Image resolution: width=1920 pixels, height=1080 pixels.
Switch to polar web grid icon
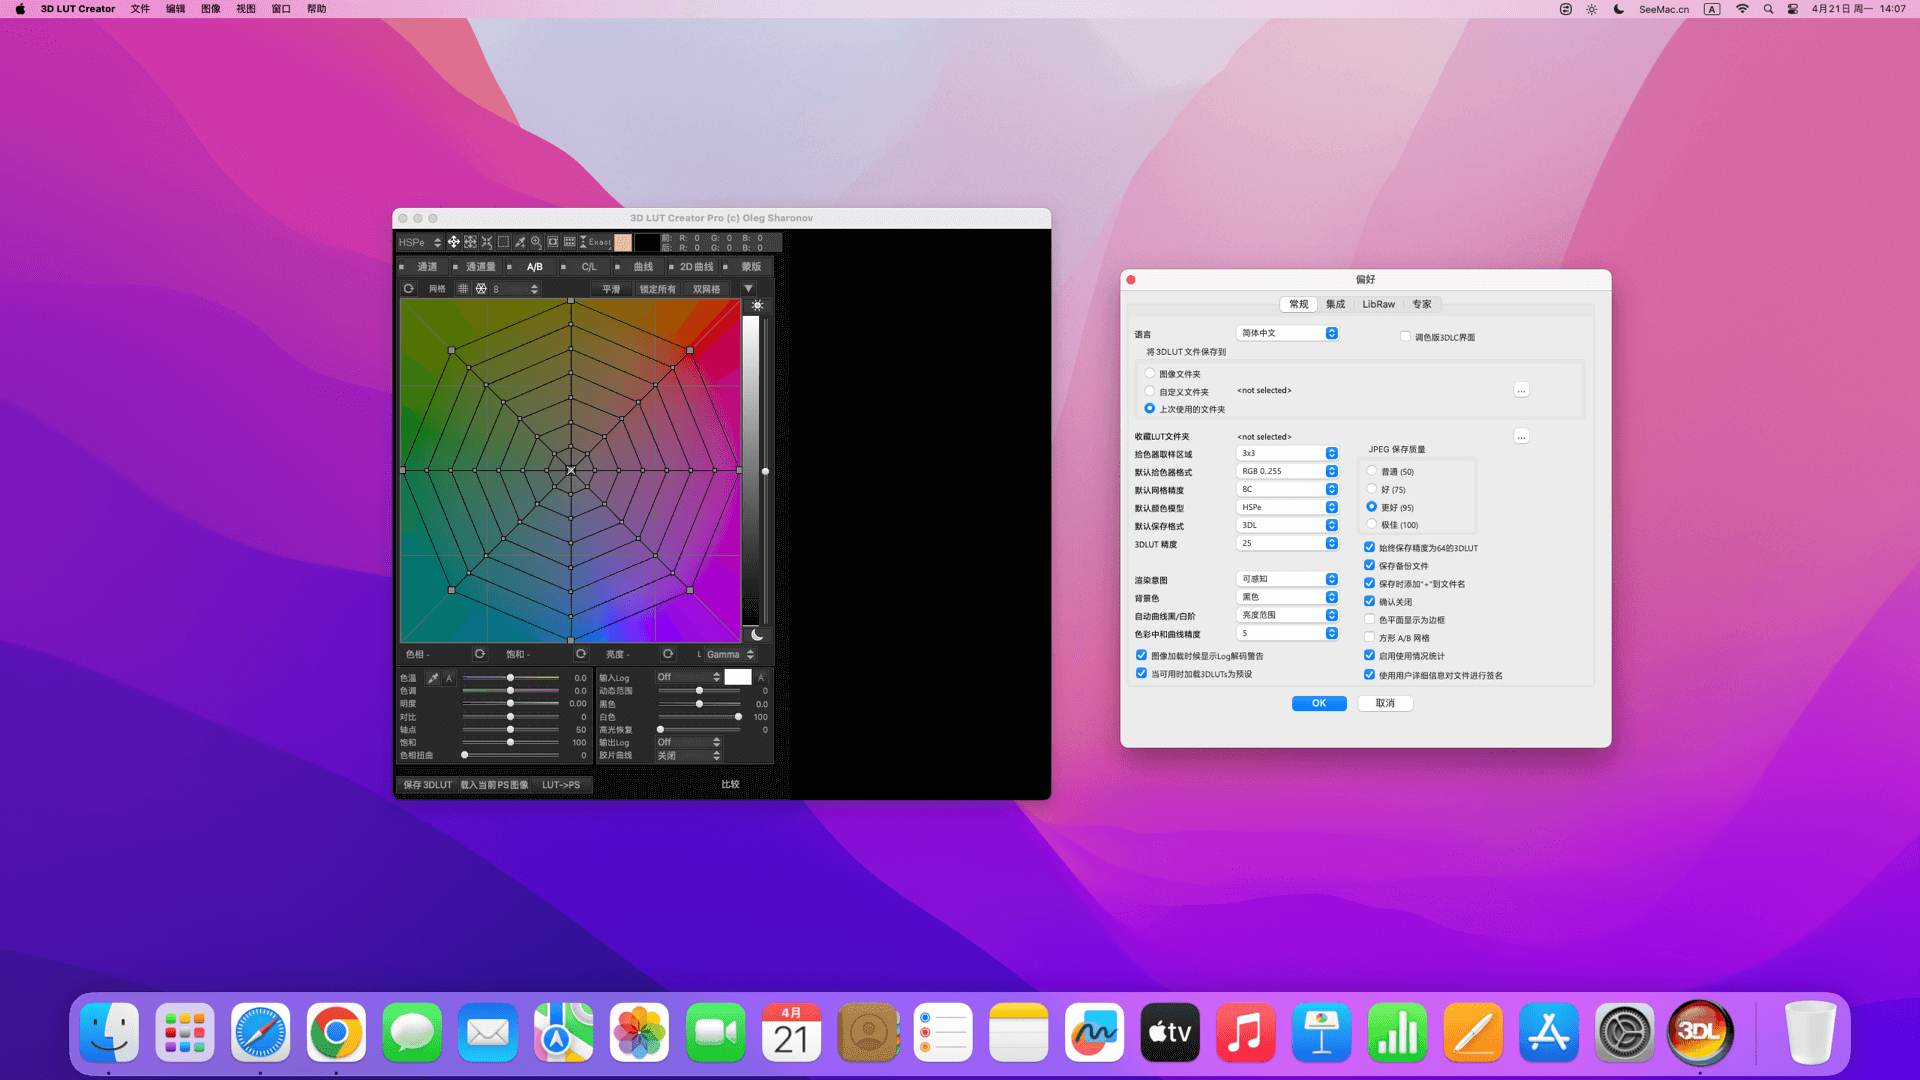click(481, 289)
